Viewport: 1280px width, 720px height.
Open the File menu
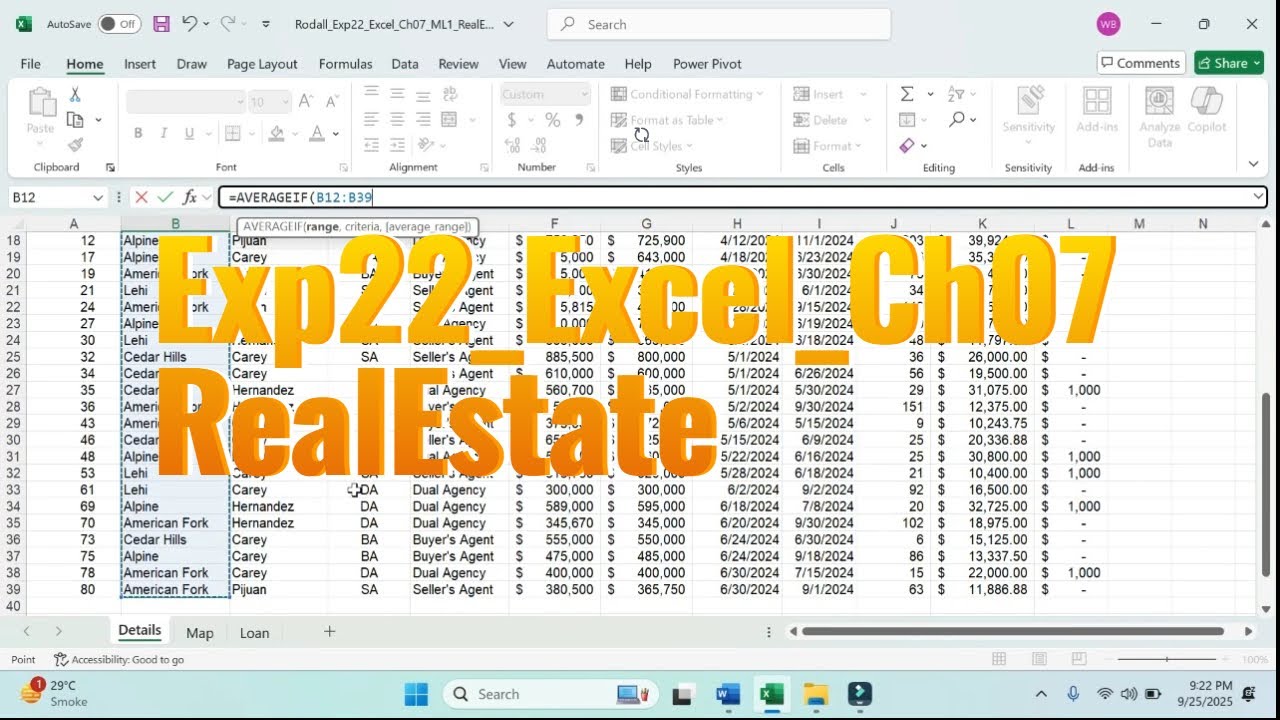click(x=31, y=63)
